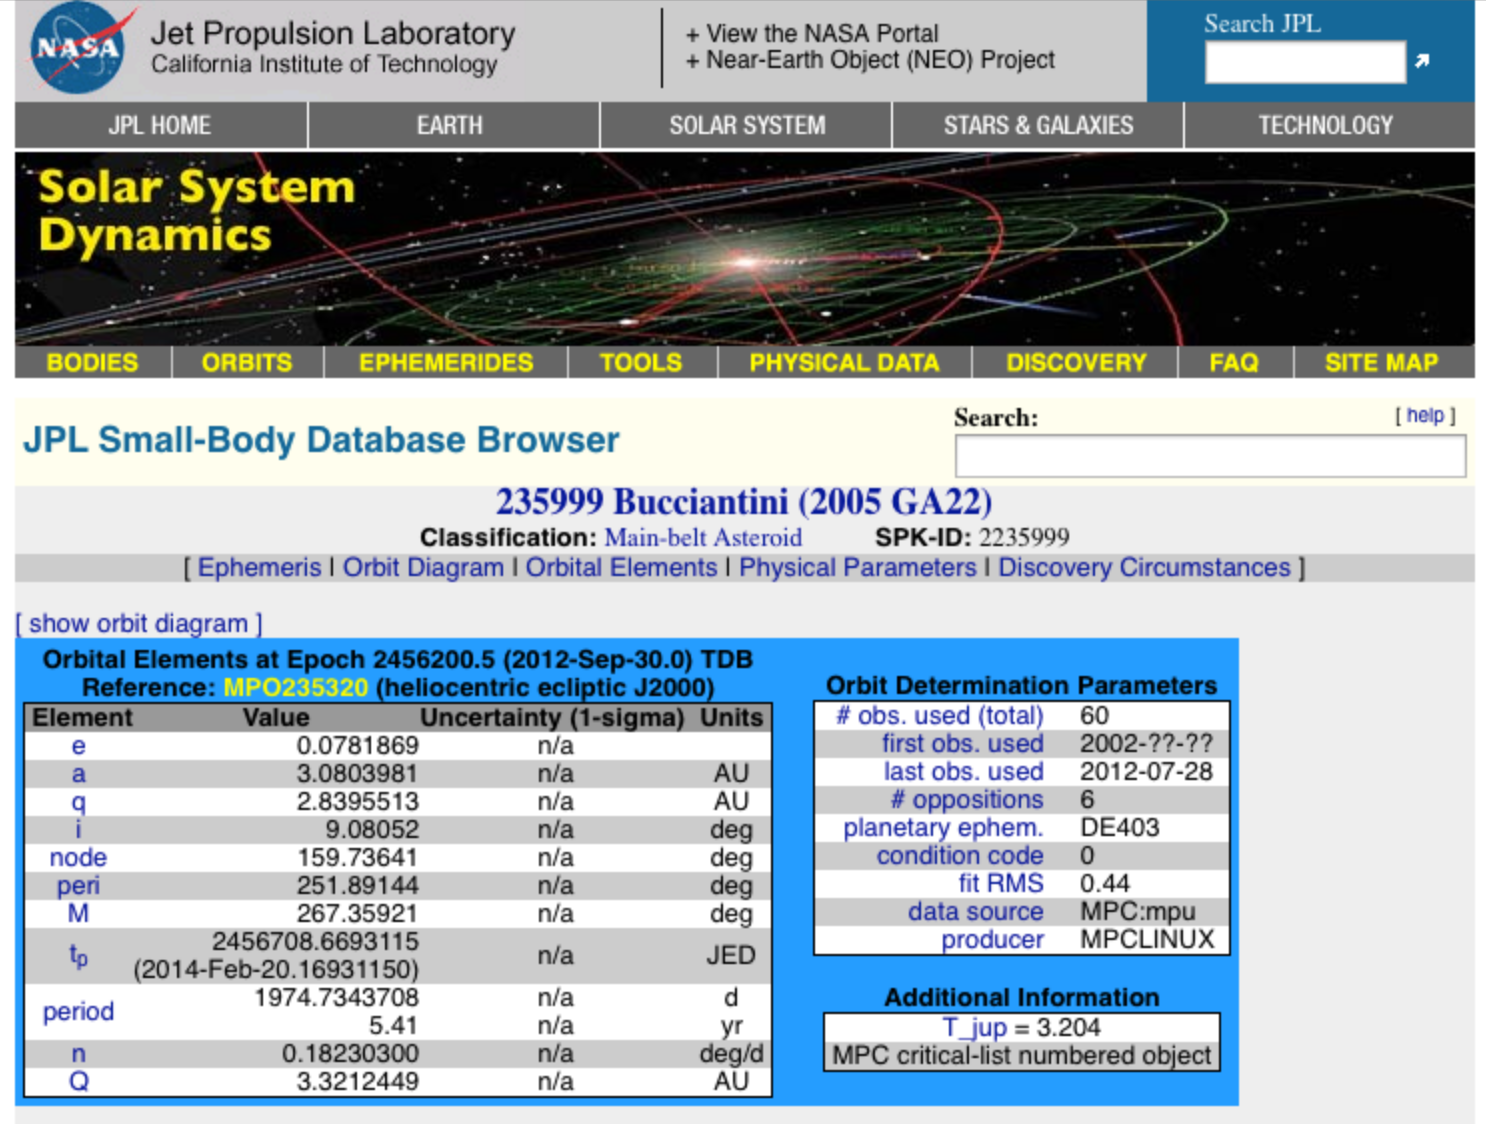1486x1124 pixels.
Task: Click the 'peri' element link
Action: (x=78, y=886)
